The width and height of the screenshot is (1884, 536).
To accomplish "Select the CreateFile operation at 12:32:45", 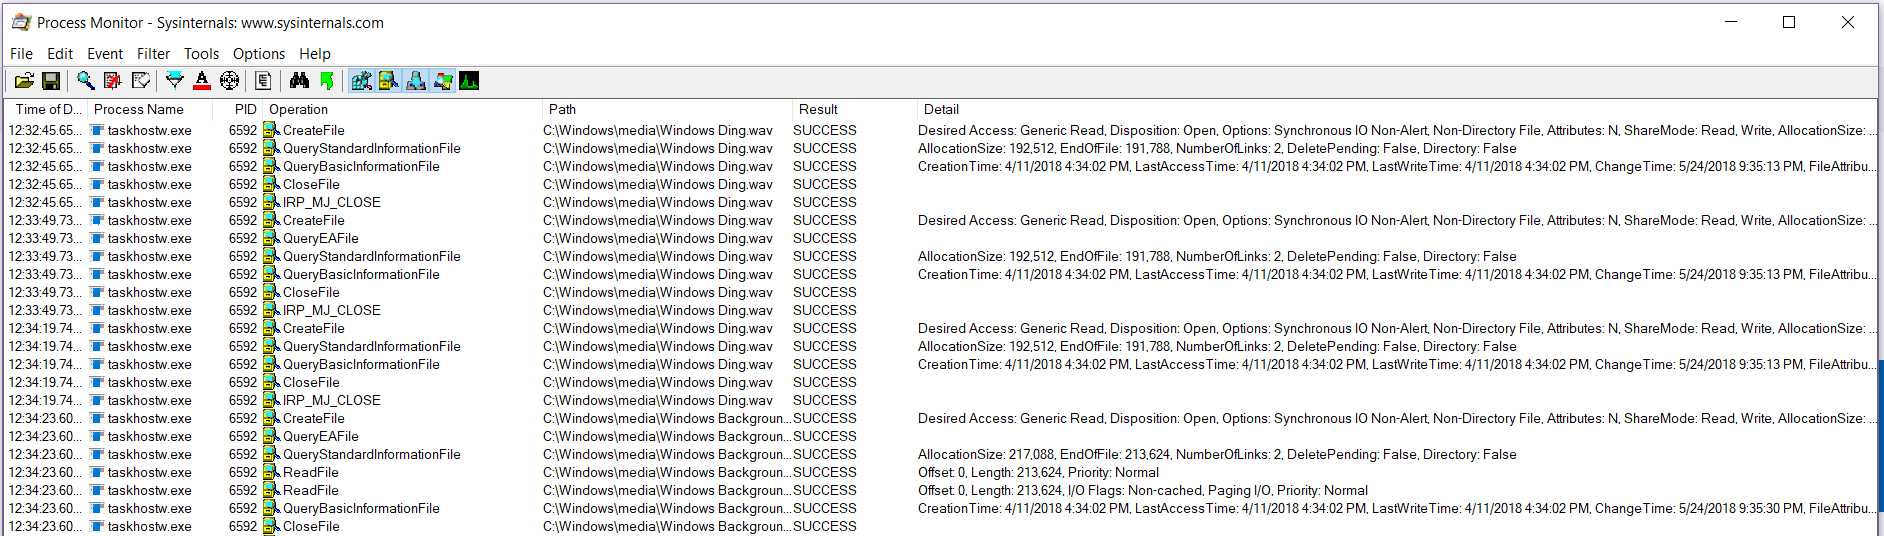I will (x=313, y=130).
